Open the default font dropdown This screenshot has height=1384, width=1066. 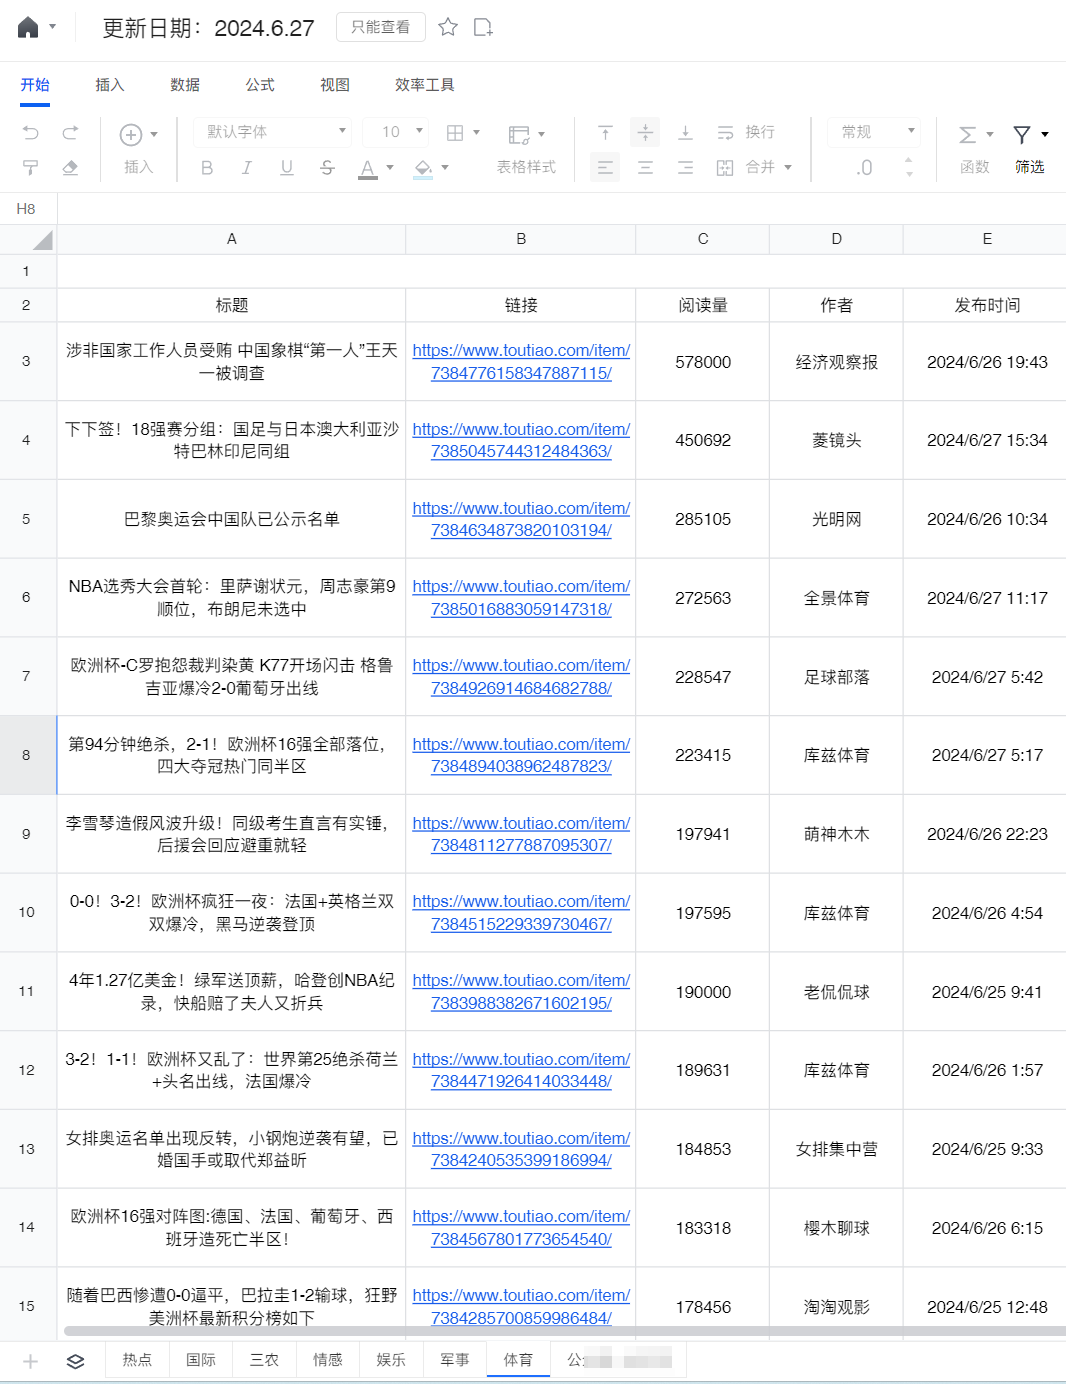276,132
